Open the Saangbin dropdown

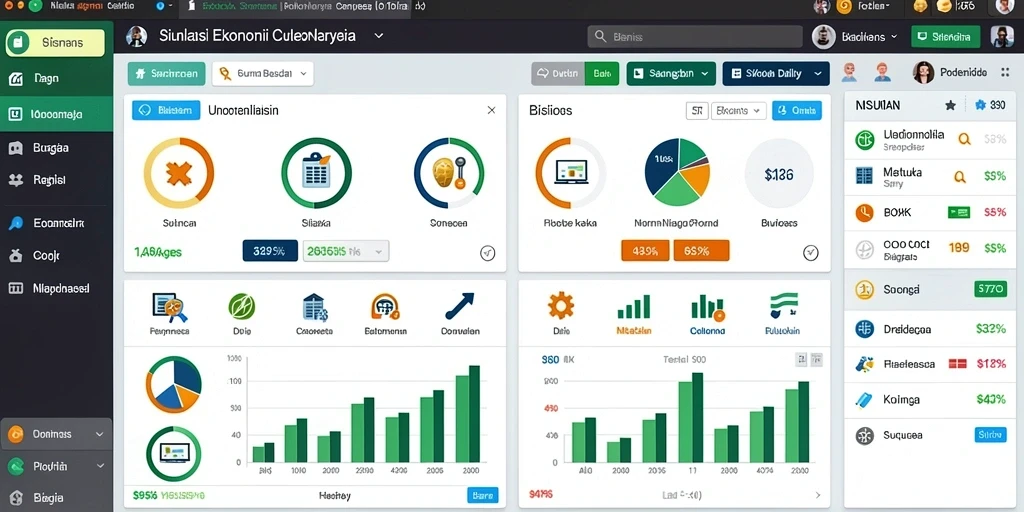pos(671,74)
